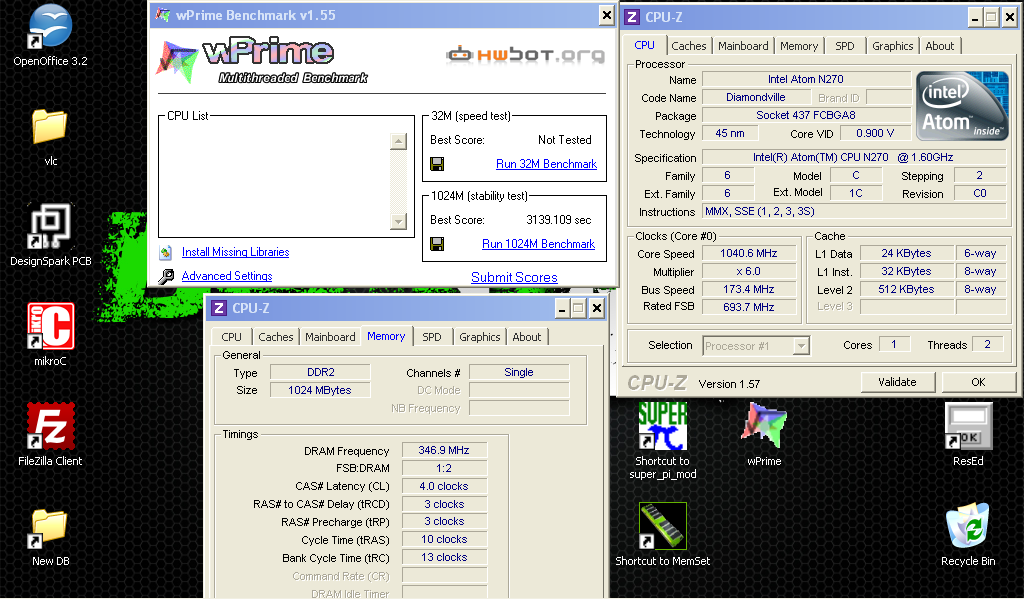
Task: Click the 1024 MBytes memory size value
Action: [x=320, y=390]
